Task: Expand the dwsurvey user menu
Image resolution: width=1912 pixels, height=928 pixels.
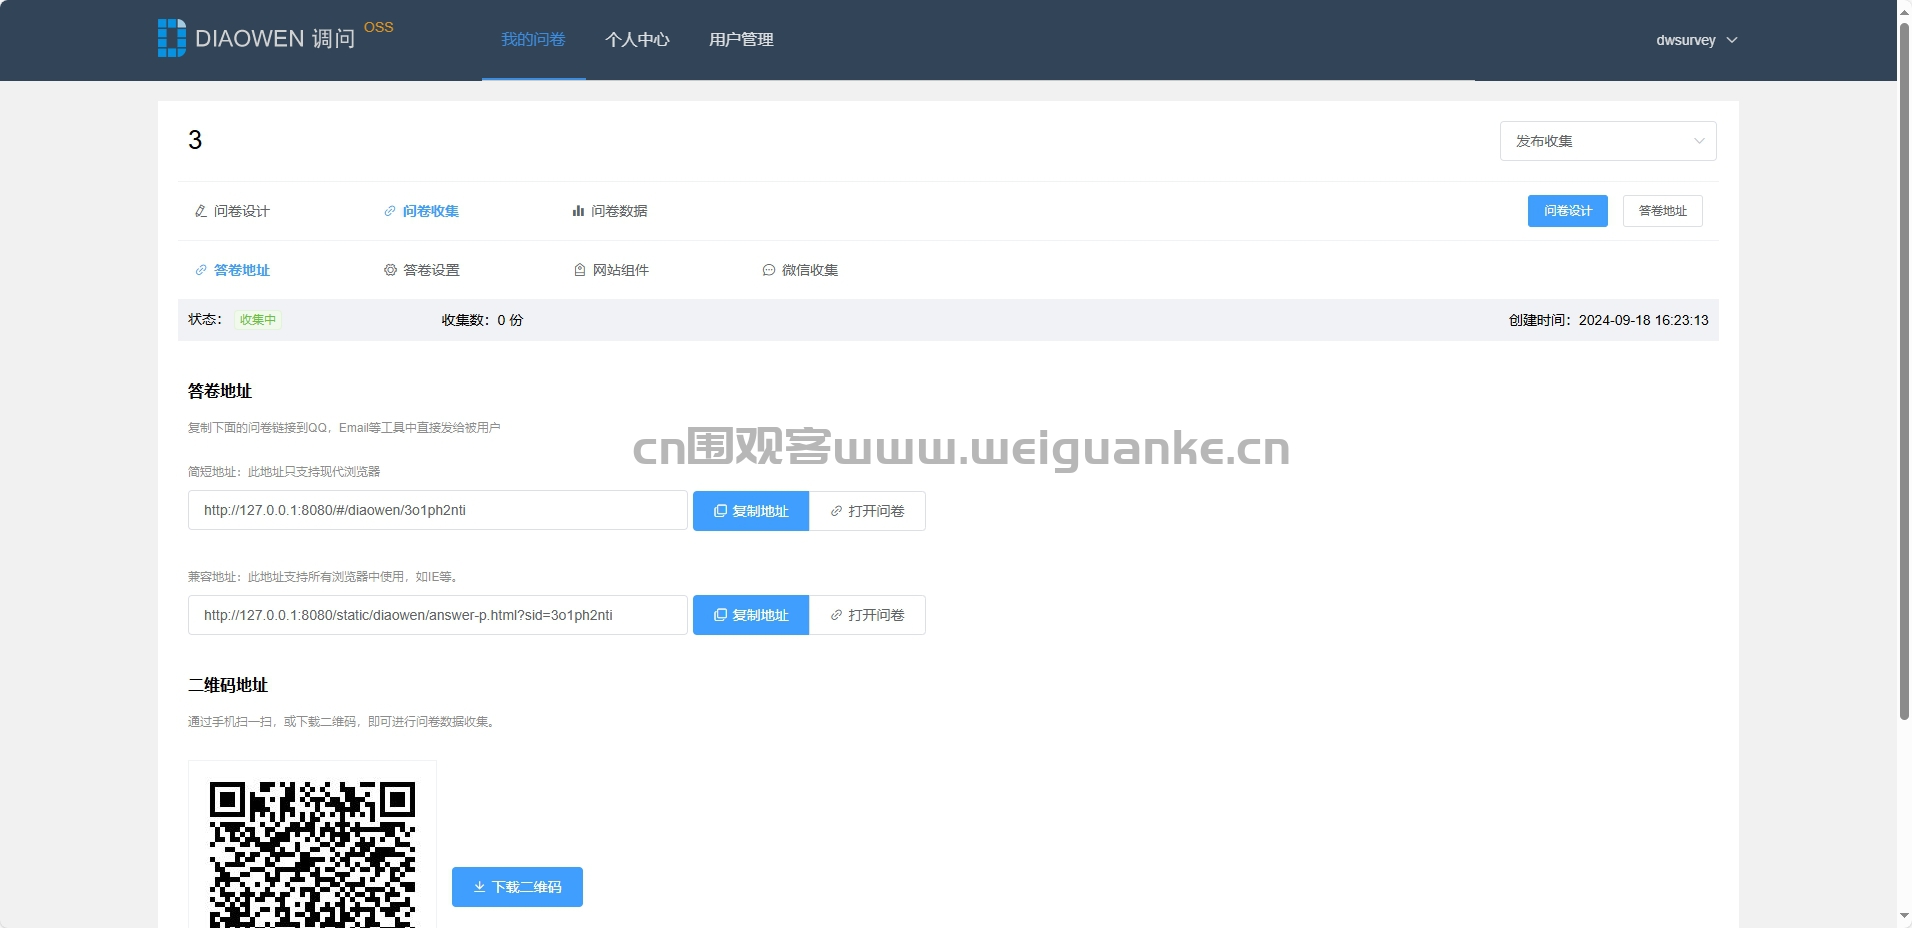Action: (x=1696, y=40)
